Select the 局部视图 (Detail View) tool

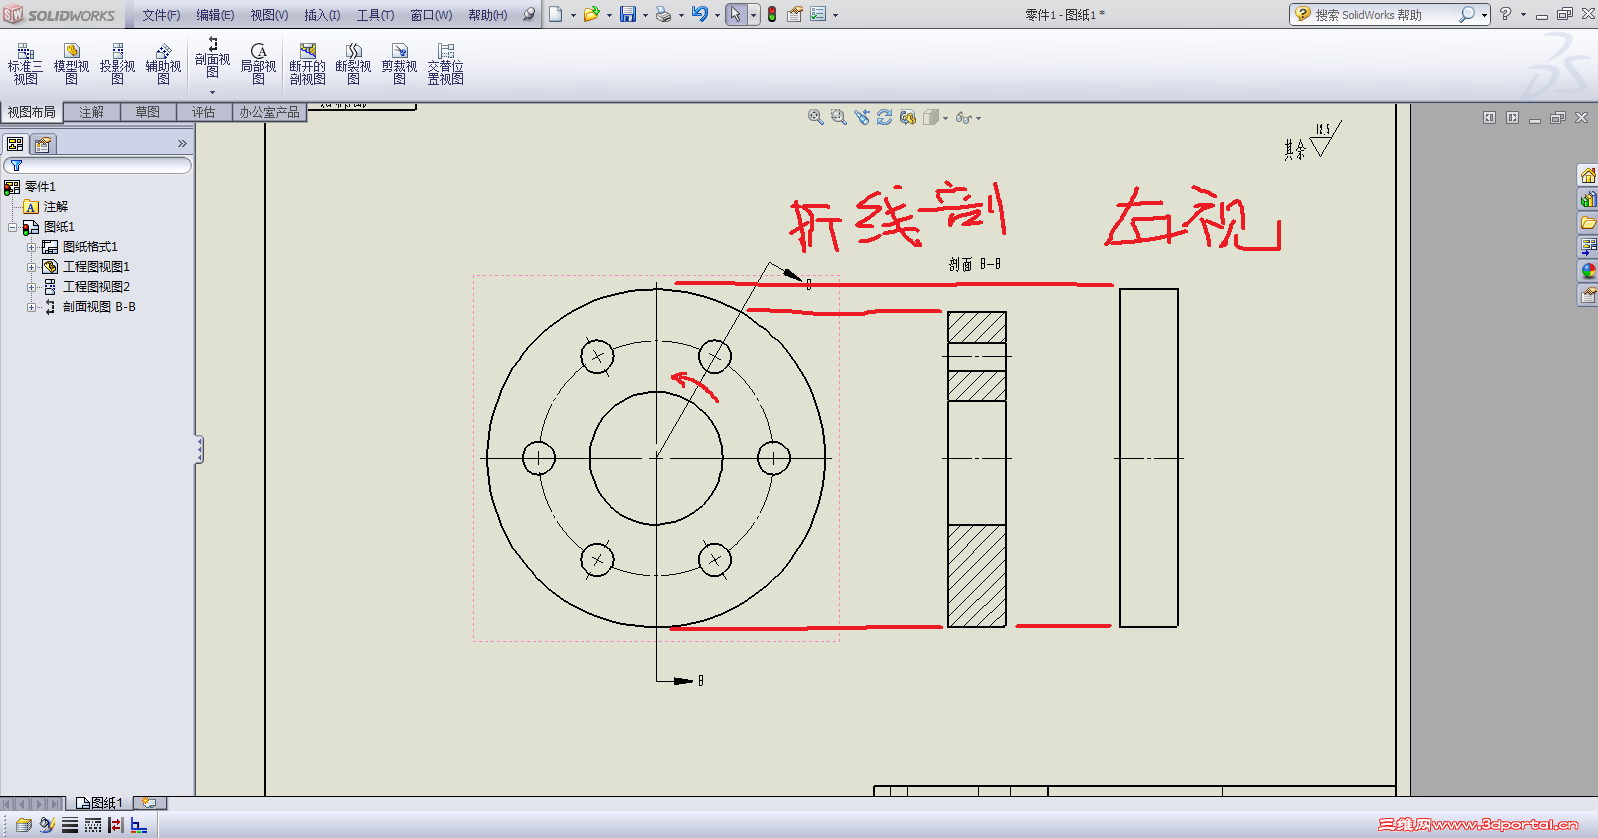point(258,64)
